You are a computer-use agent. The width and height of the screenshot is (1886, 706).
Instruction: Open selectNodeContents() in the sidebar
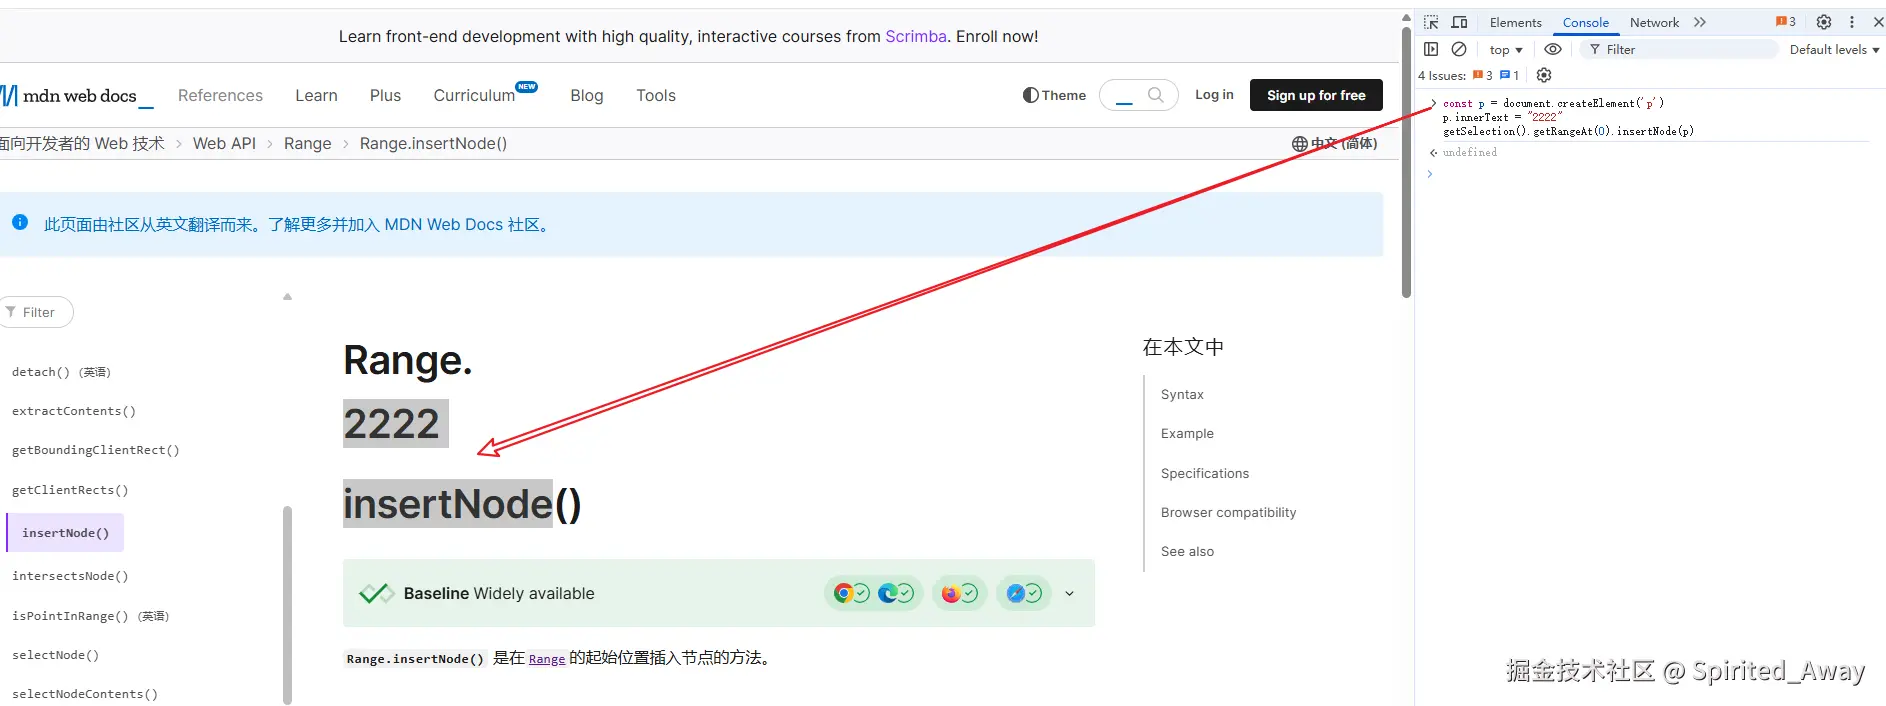pyautogui.click(x=85, y=694)
